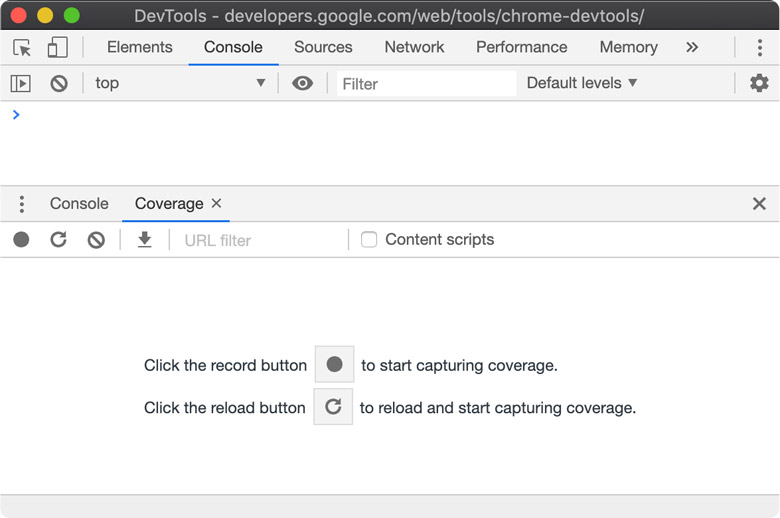Export coverage with the download icon

(x=145, y=240)
